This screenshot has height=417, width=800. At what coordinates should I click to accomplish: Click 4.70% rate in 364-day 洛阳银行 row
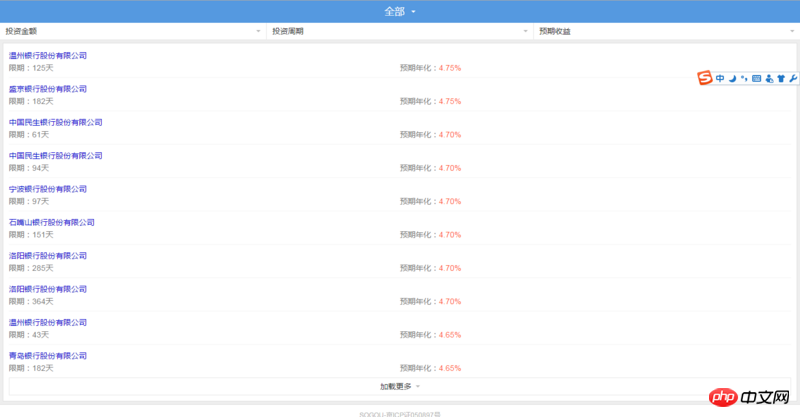(449, 301)
